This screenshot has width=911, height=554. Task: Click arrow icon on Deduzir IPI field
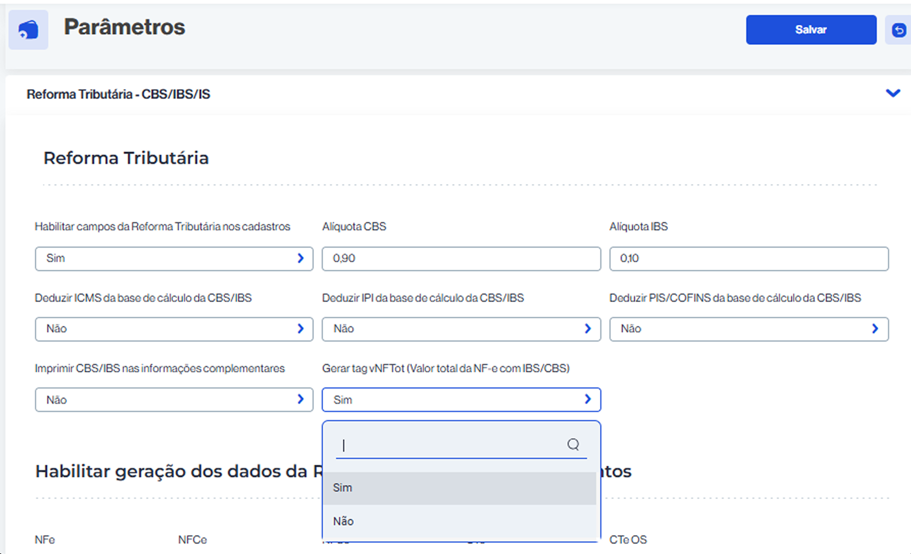pyautogui.click(x=587, y=329)
